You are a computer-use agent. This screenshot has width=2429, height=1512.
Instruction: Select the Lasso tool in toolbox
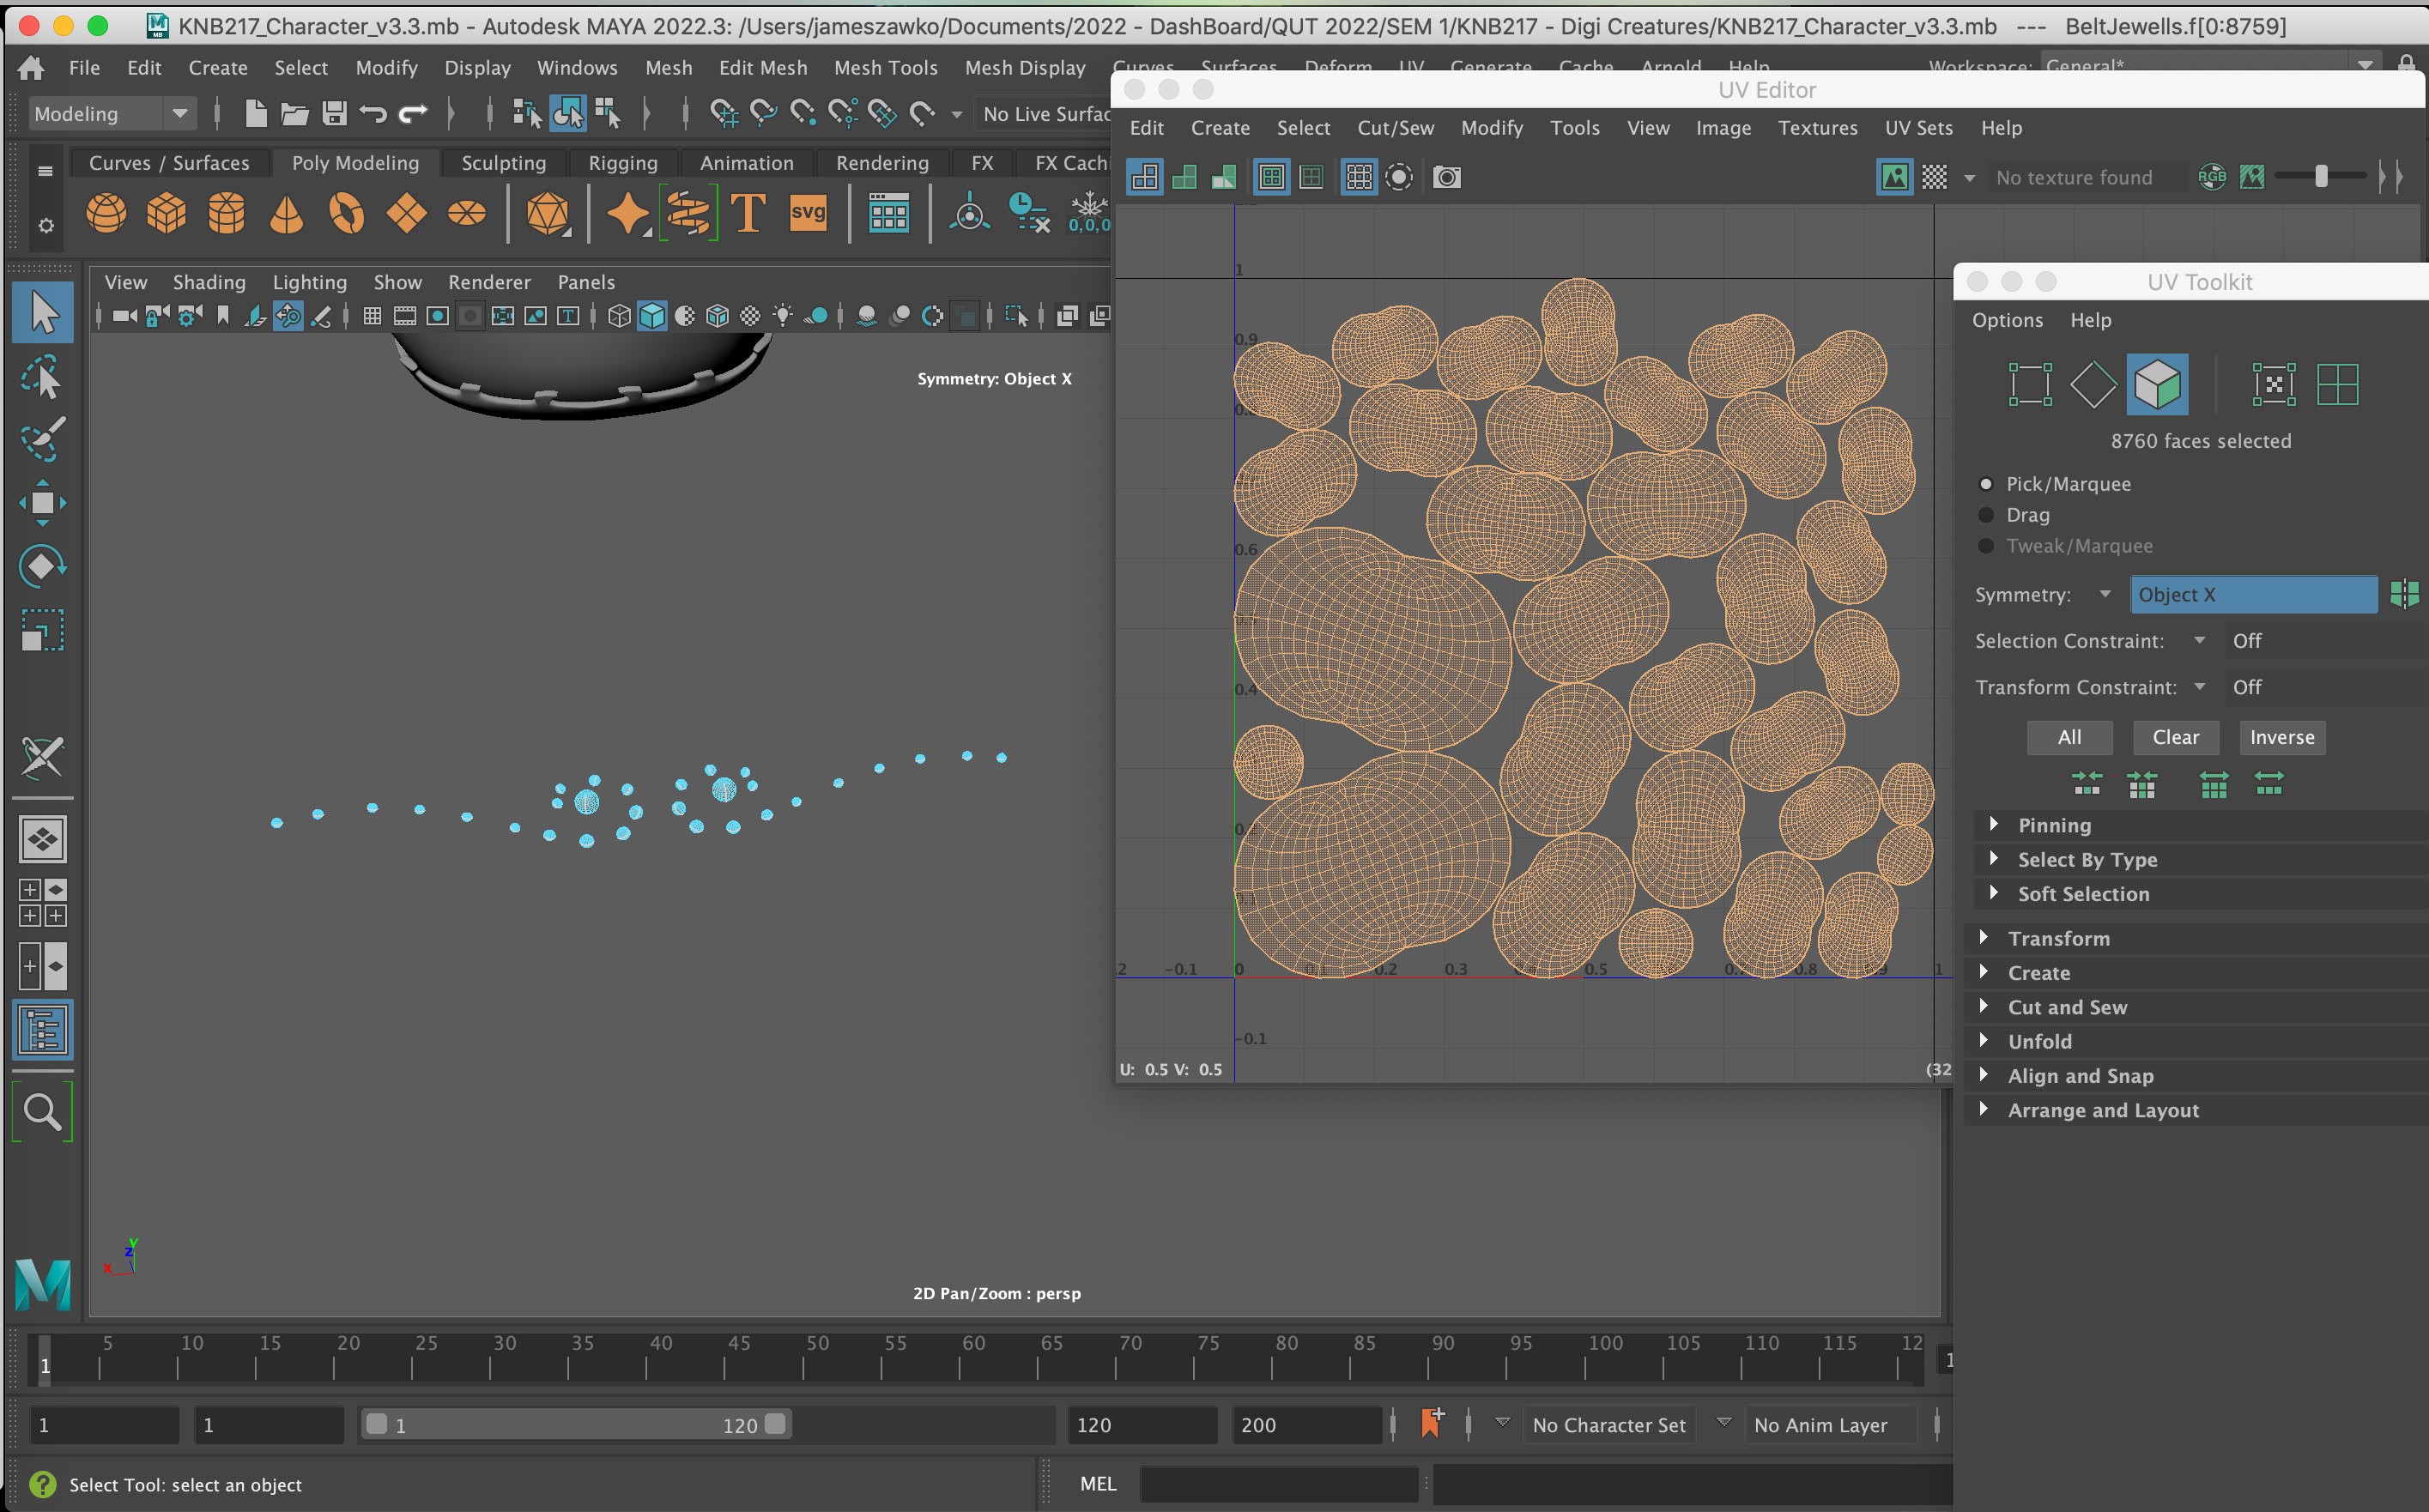(42, 378)
